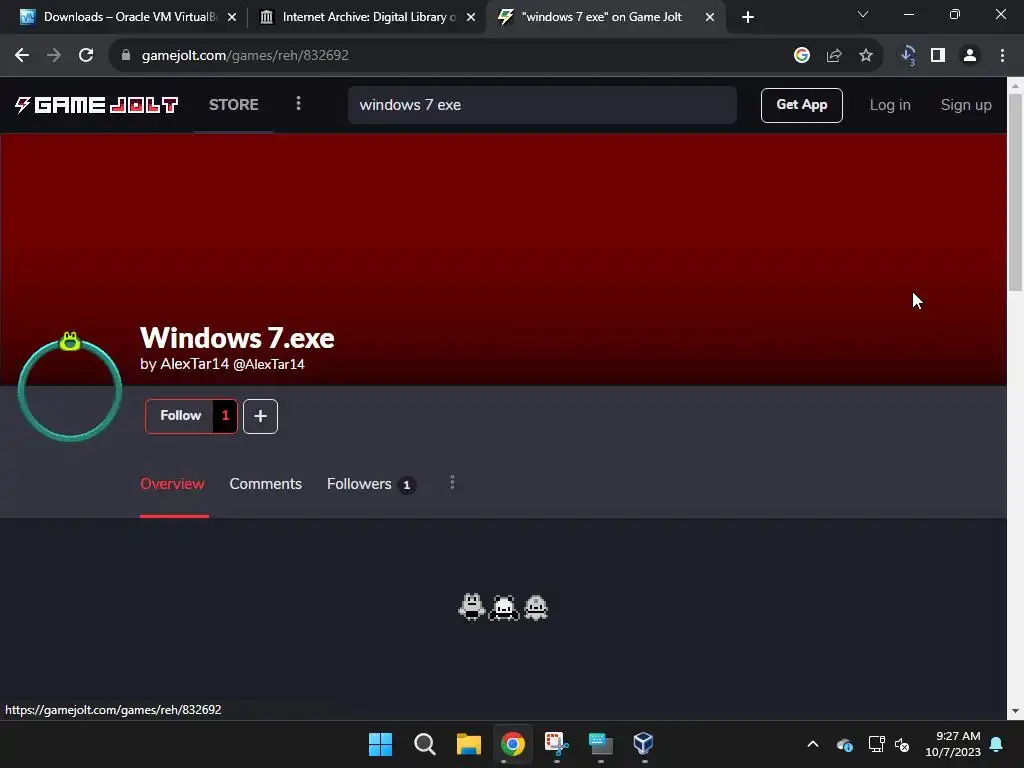This screenshot has width=1024, height=768.
Task: Click the Game Jolt logo
Action: [96, 104]
